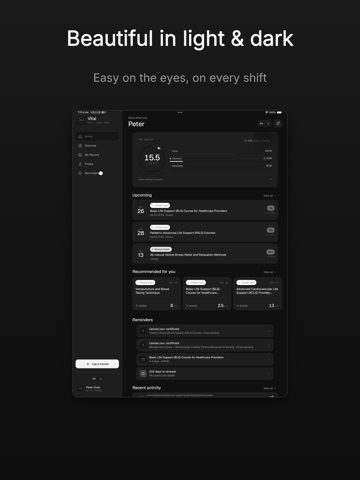This screenshot has height=480, width=360.
Task: Open the Pediatric Advanced Life Support course card
Action: tap(205, 232)
